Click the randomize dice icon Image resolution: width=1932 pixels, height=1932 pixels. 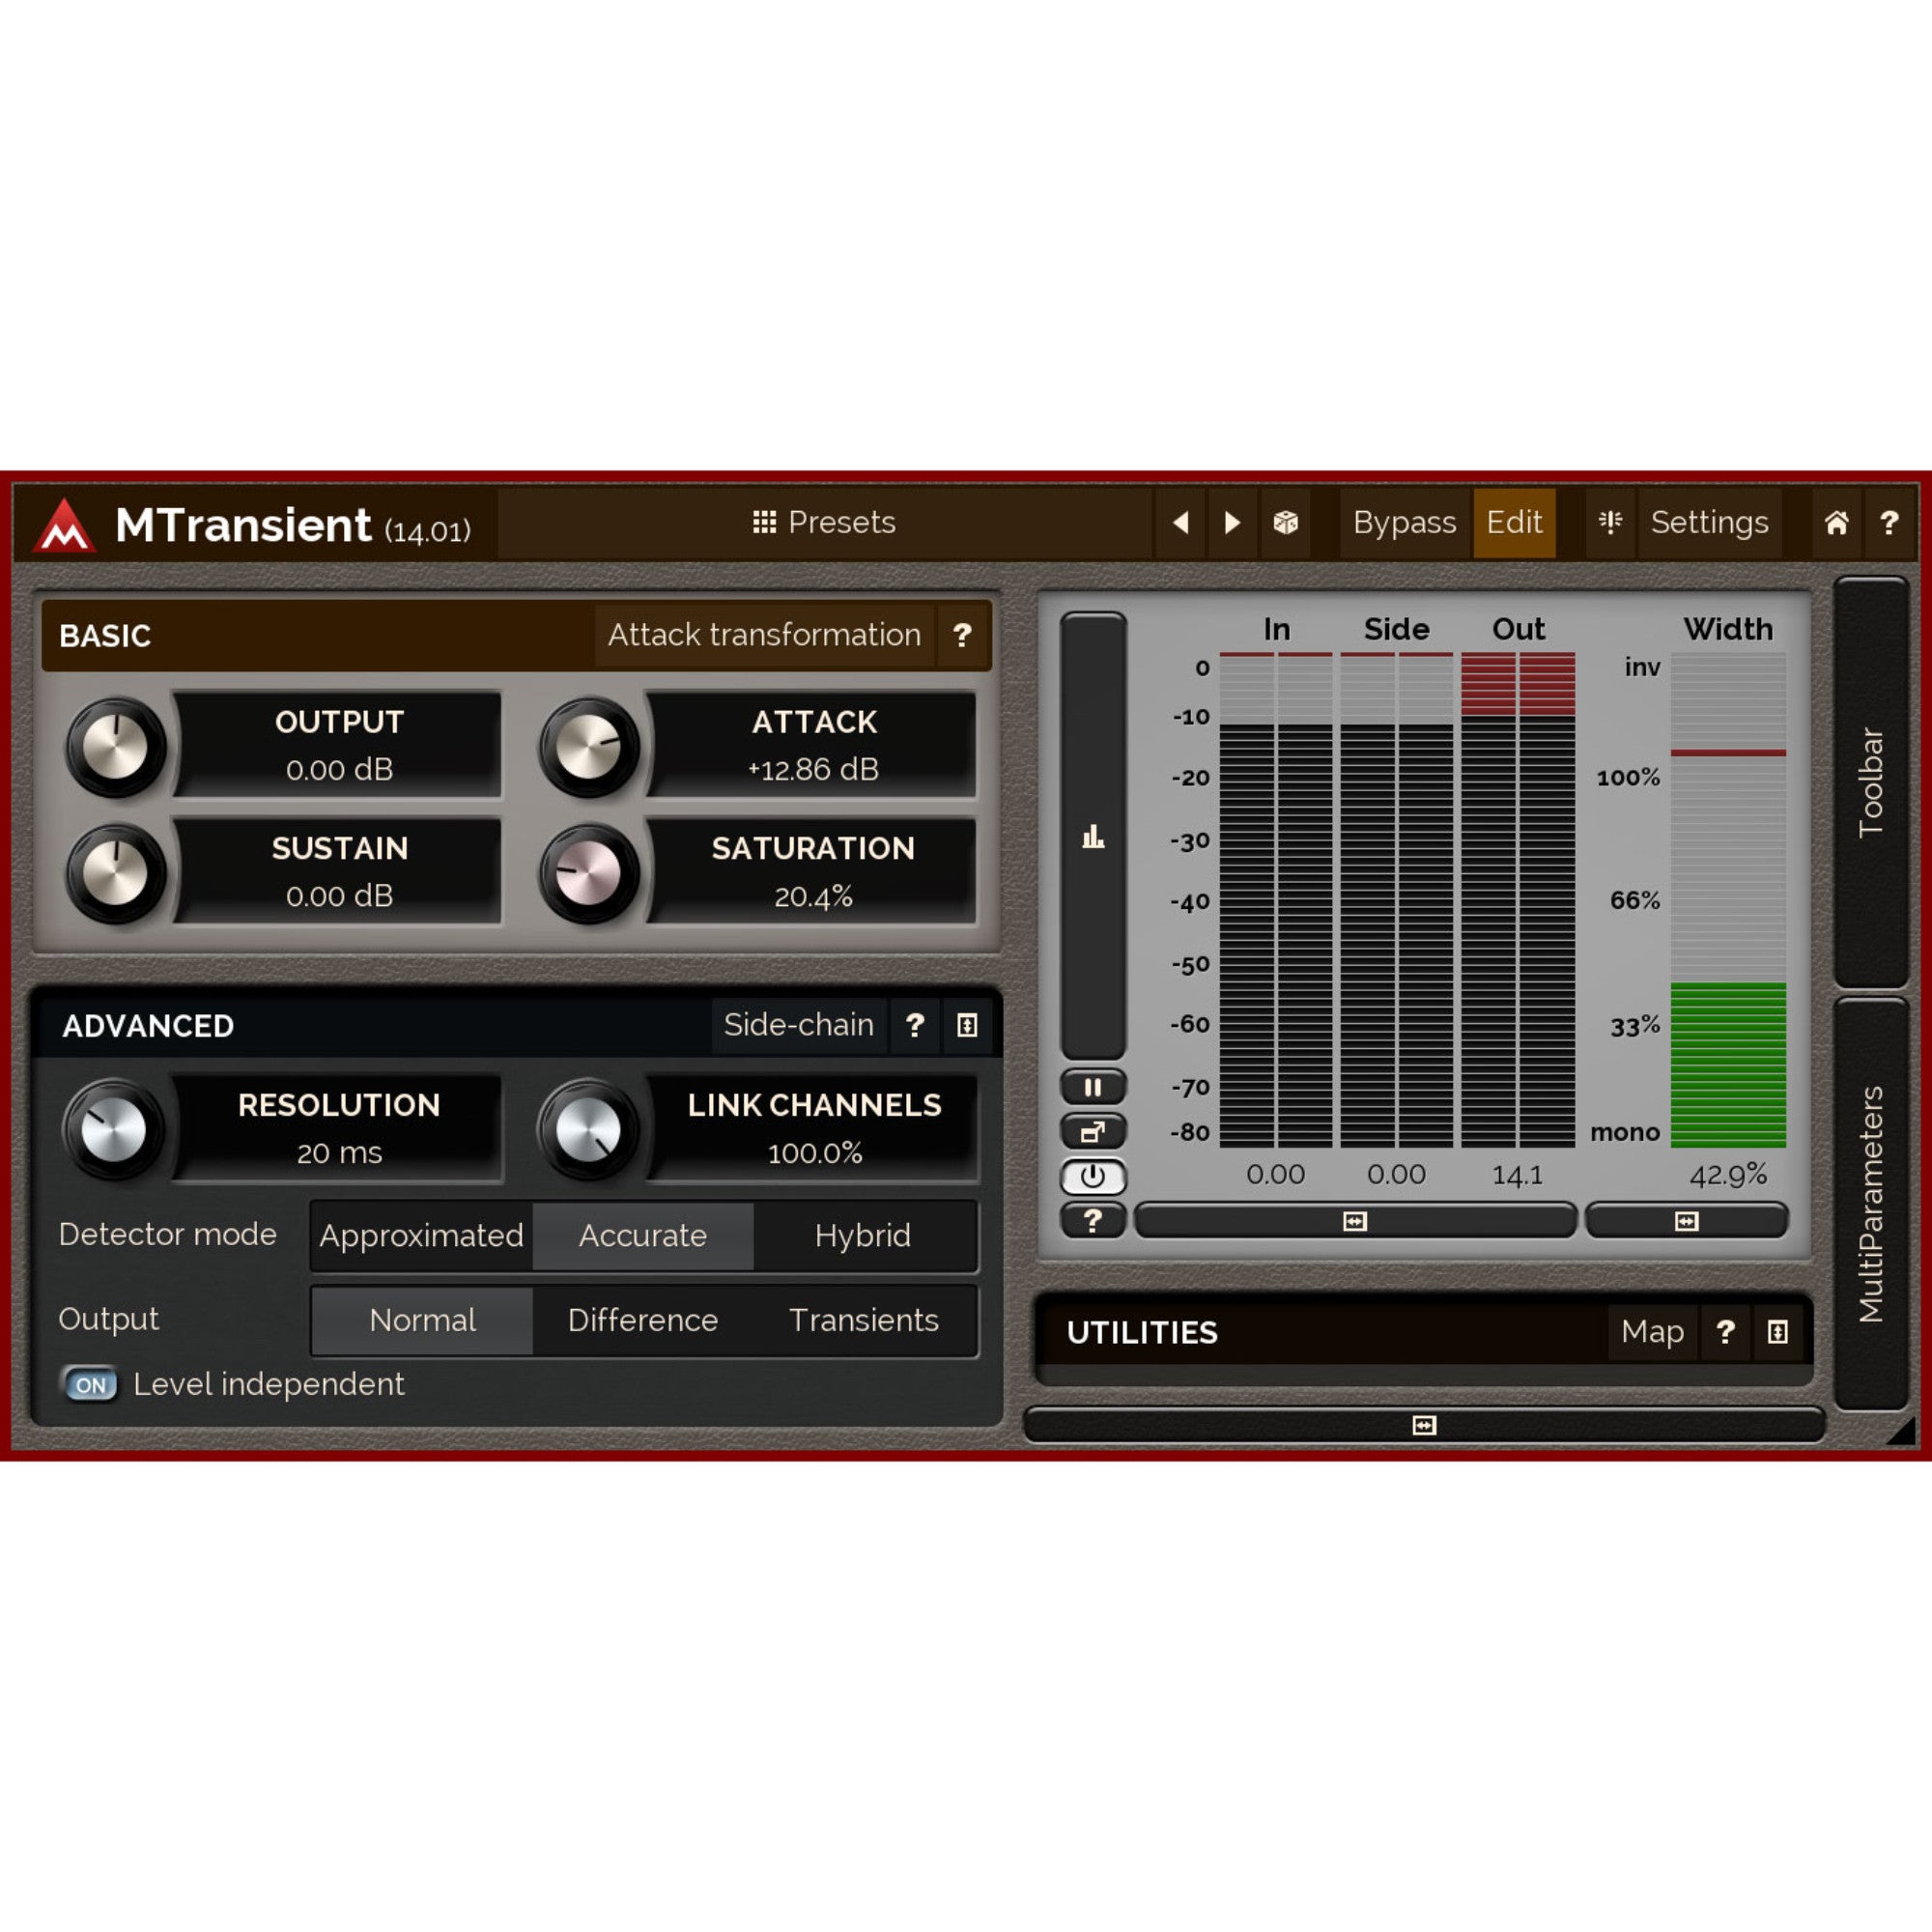point(1285,522)
